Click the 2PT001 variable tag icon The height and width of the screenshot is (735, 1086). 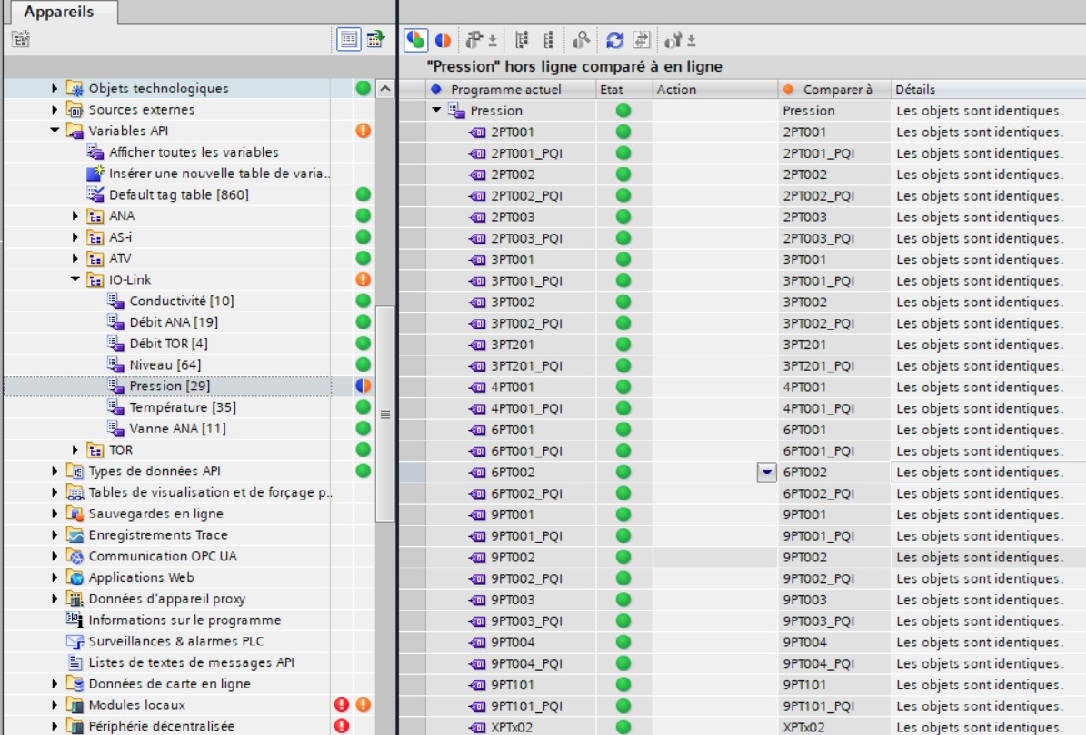click(x=478, y=132)
